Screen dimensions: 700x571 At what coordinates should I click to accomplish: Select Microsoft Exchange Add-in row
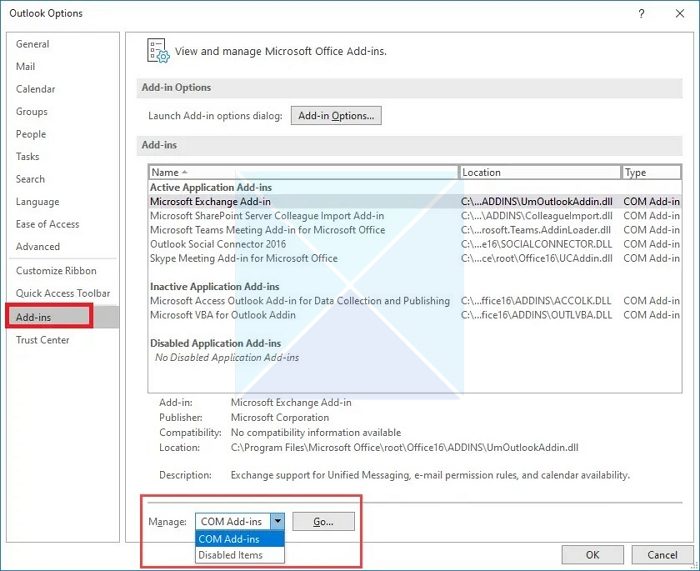click(415, 202)
